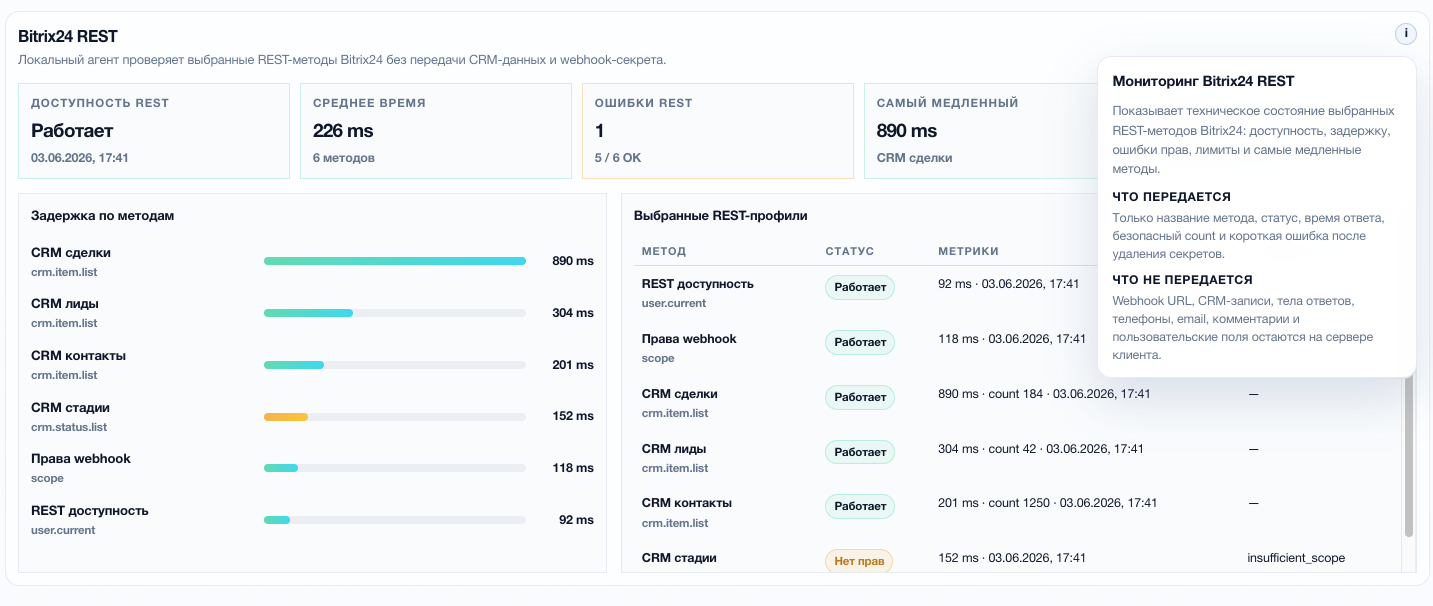The image size is (1433, 606).
Task: Click the 304 ms value in latency list
Action: pyautogui.click(x=573, y=313)
